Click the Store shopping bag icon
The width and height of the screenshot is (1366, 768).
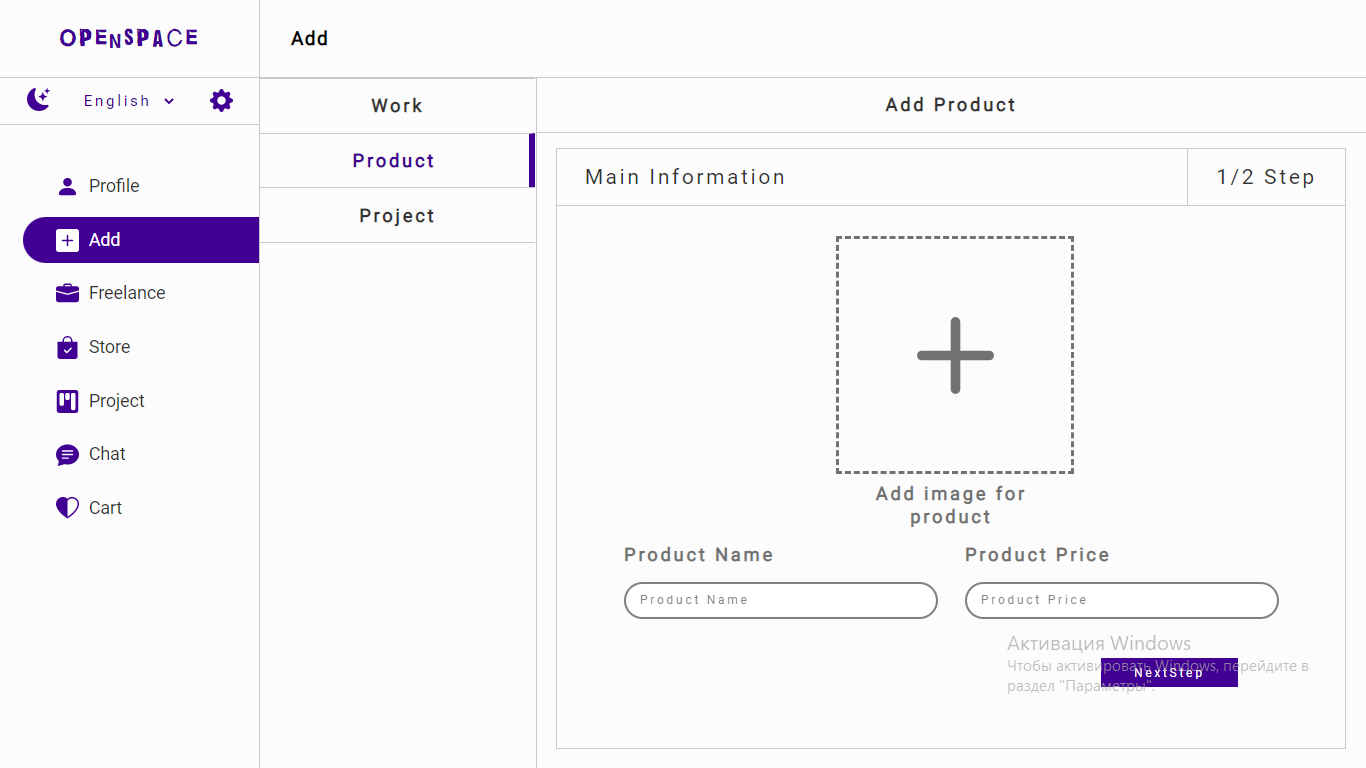pos(67,347)
